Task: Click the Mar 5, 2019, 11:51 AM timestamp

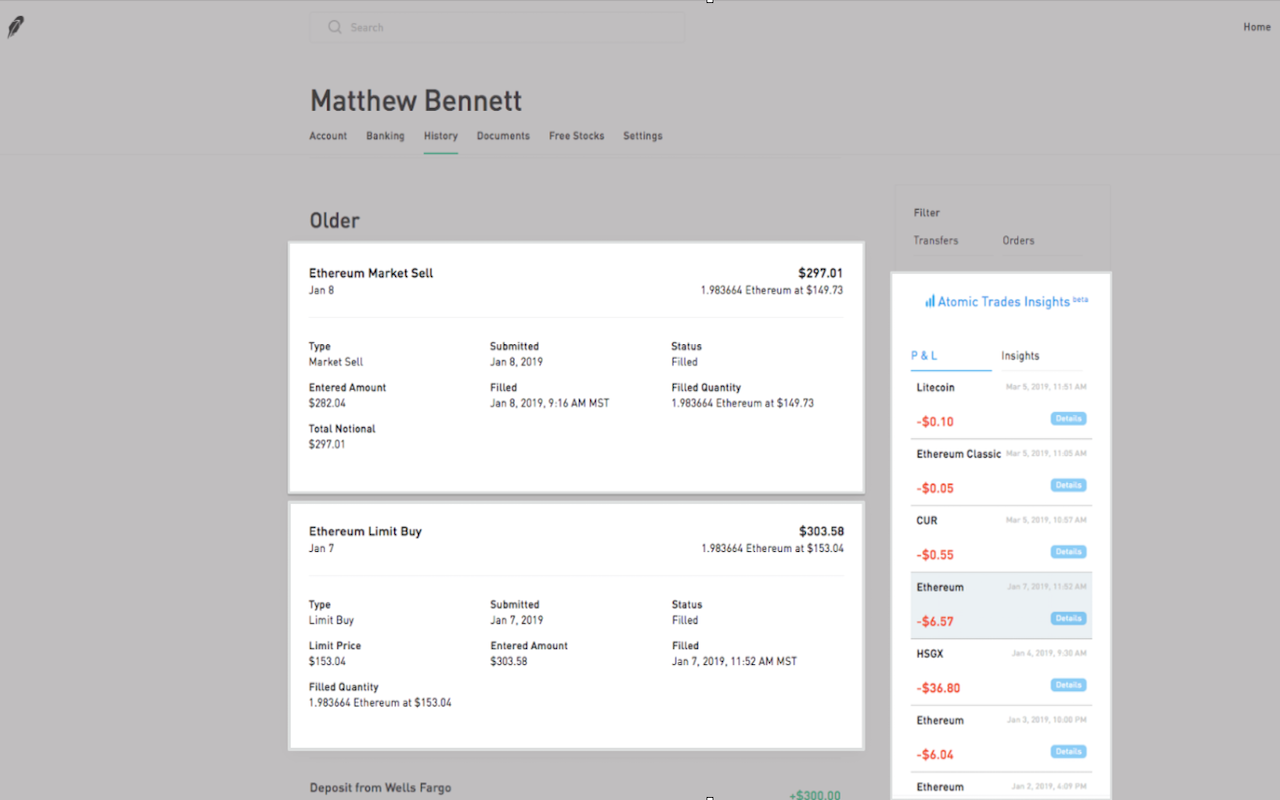Action: pyautogui.click(x=1046, y=387)
